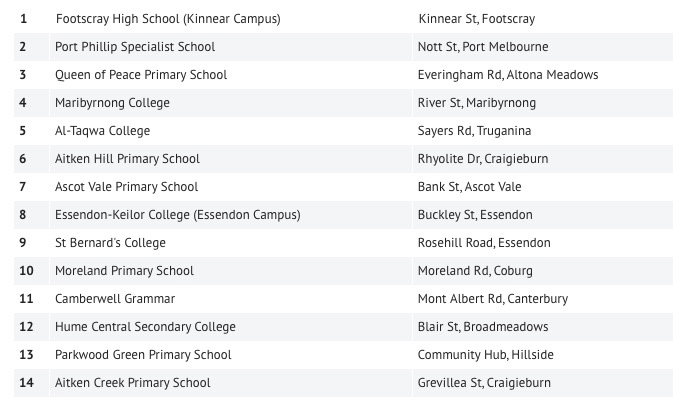Screen dimensions: 673x409
Task: Select Queen of Peace Primary School
Action: tap(141, 75)
